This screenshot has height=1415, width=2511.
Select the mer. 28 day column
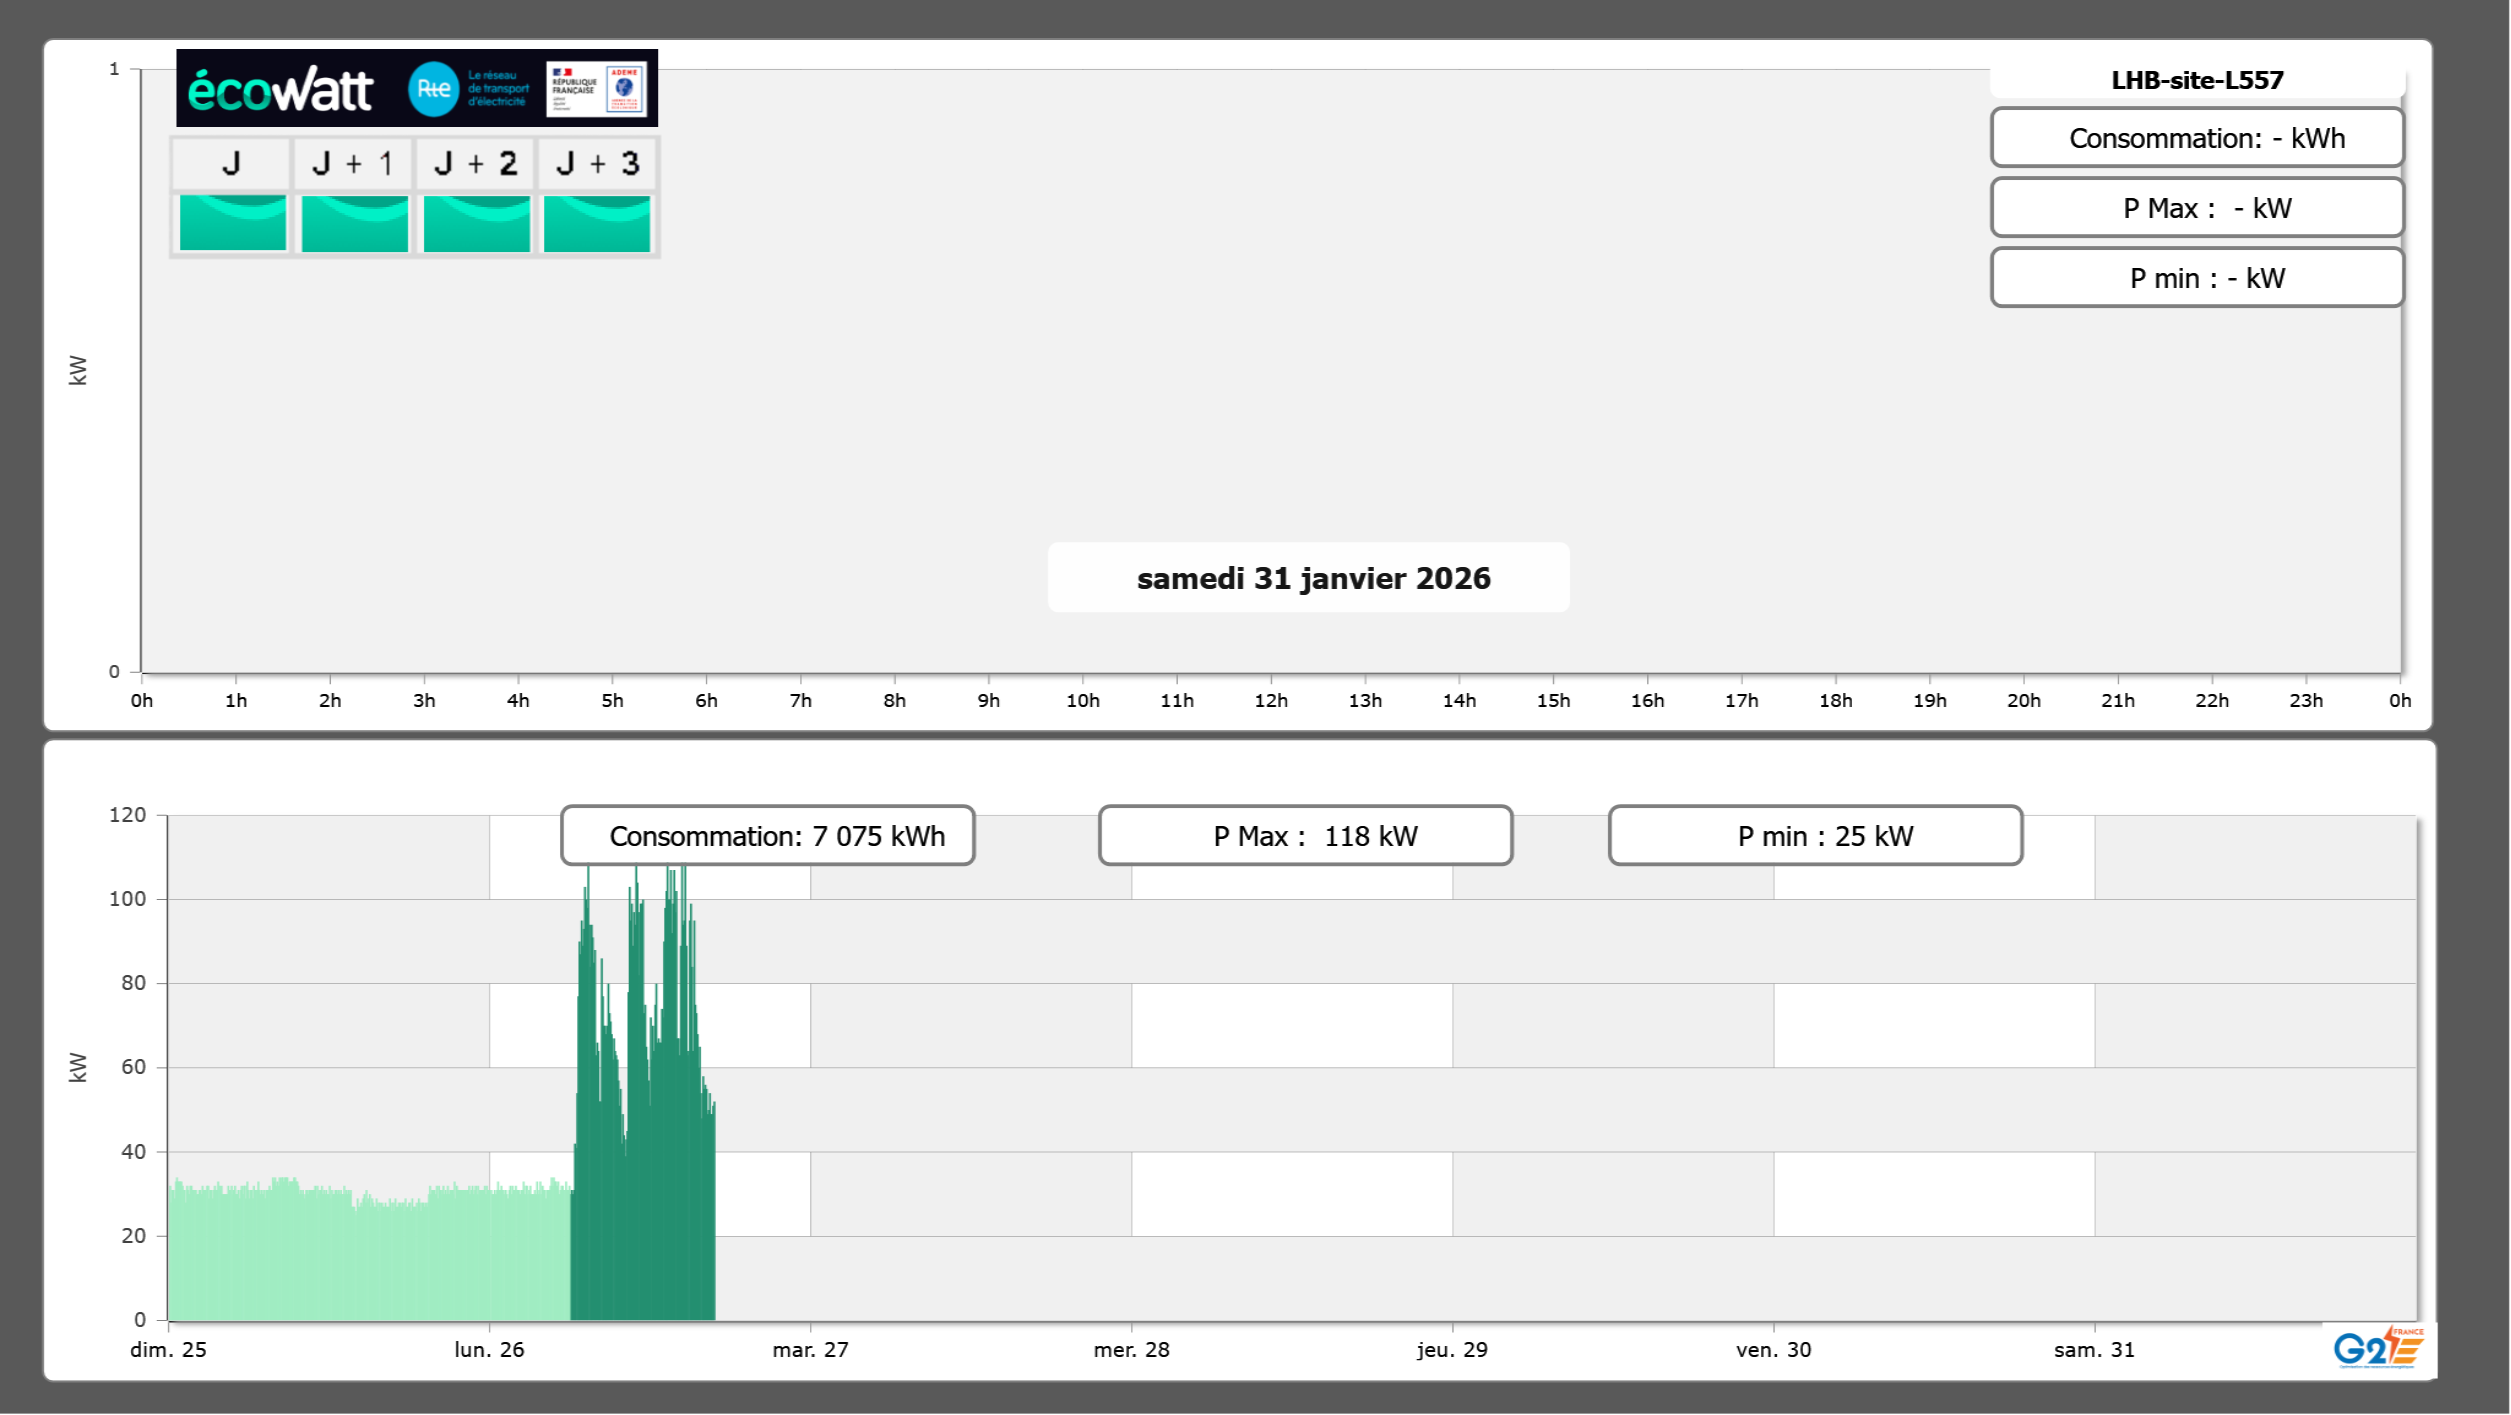tap(1291, 1100)
